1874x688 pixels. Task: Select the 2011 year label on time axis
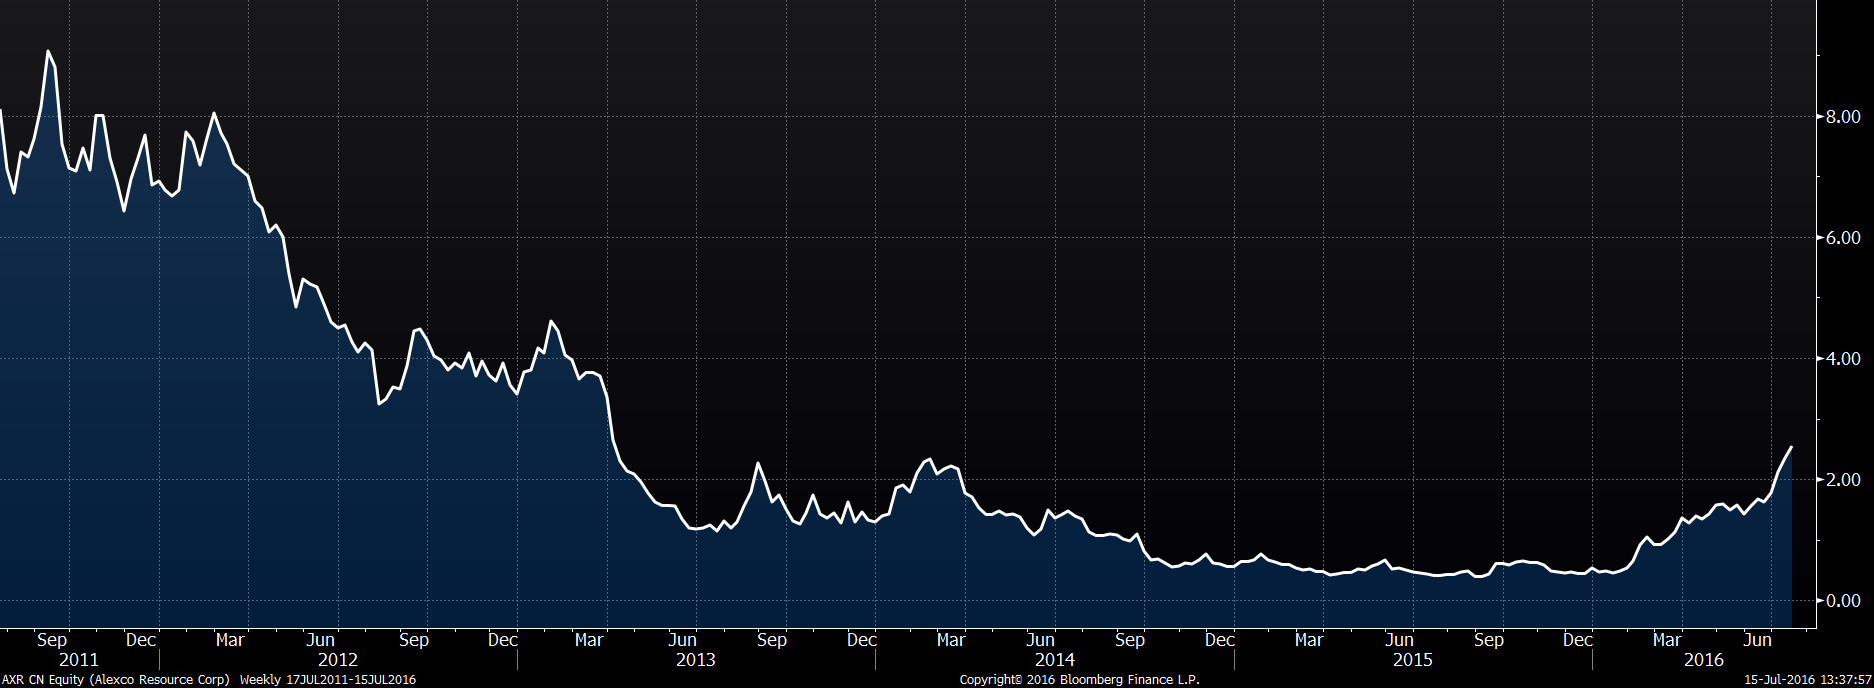(79, 660)
